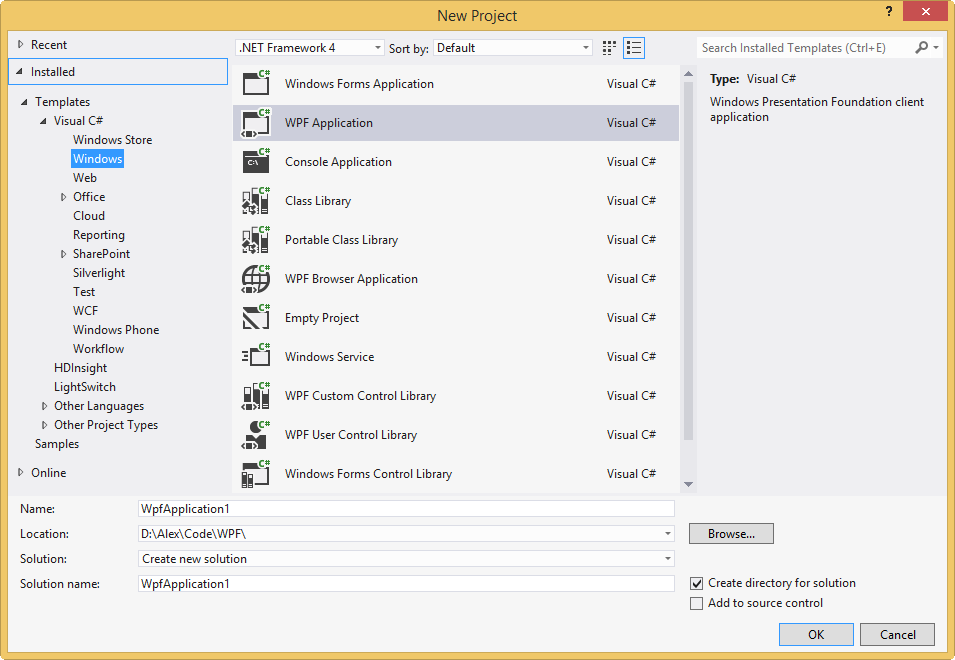Select the Empty Project template name
Image resolution: width=955 pixels, height=660 pixels.
point(322,318)
